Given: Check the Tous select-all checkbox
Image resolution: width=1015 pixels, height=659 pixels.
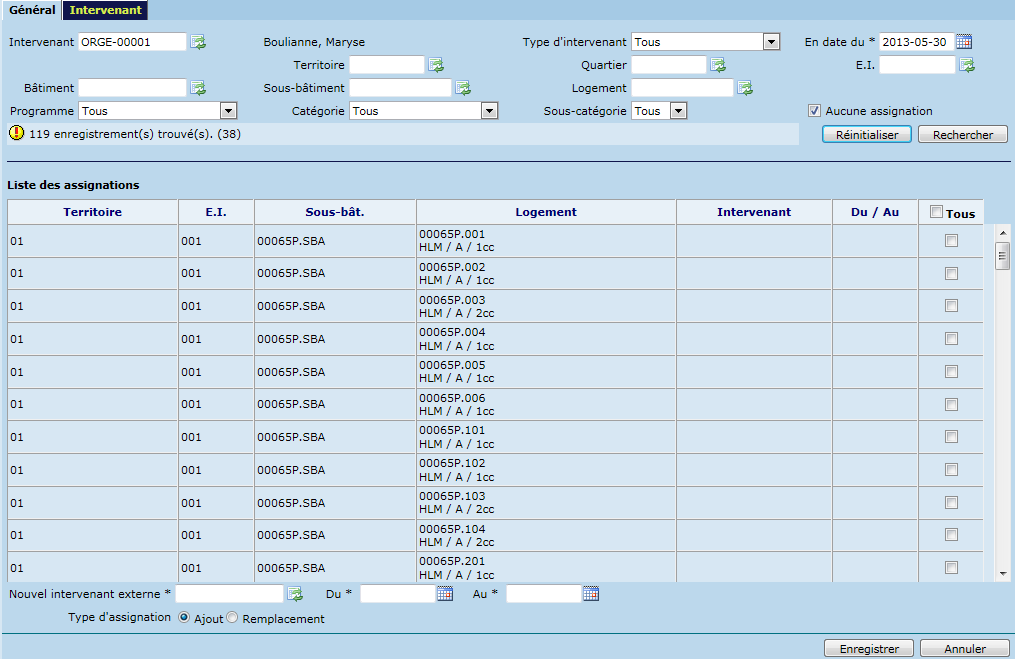Looking at the screenshot, I should (x=936, y=212).
